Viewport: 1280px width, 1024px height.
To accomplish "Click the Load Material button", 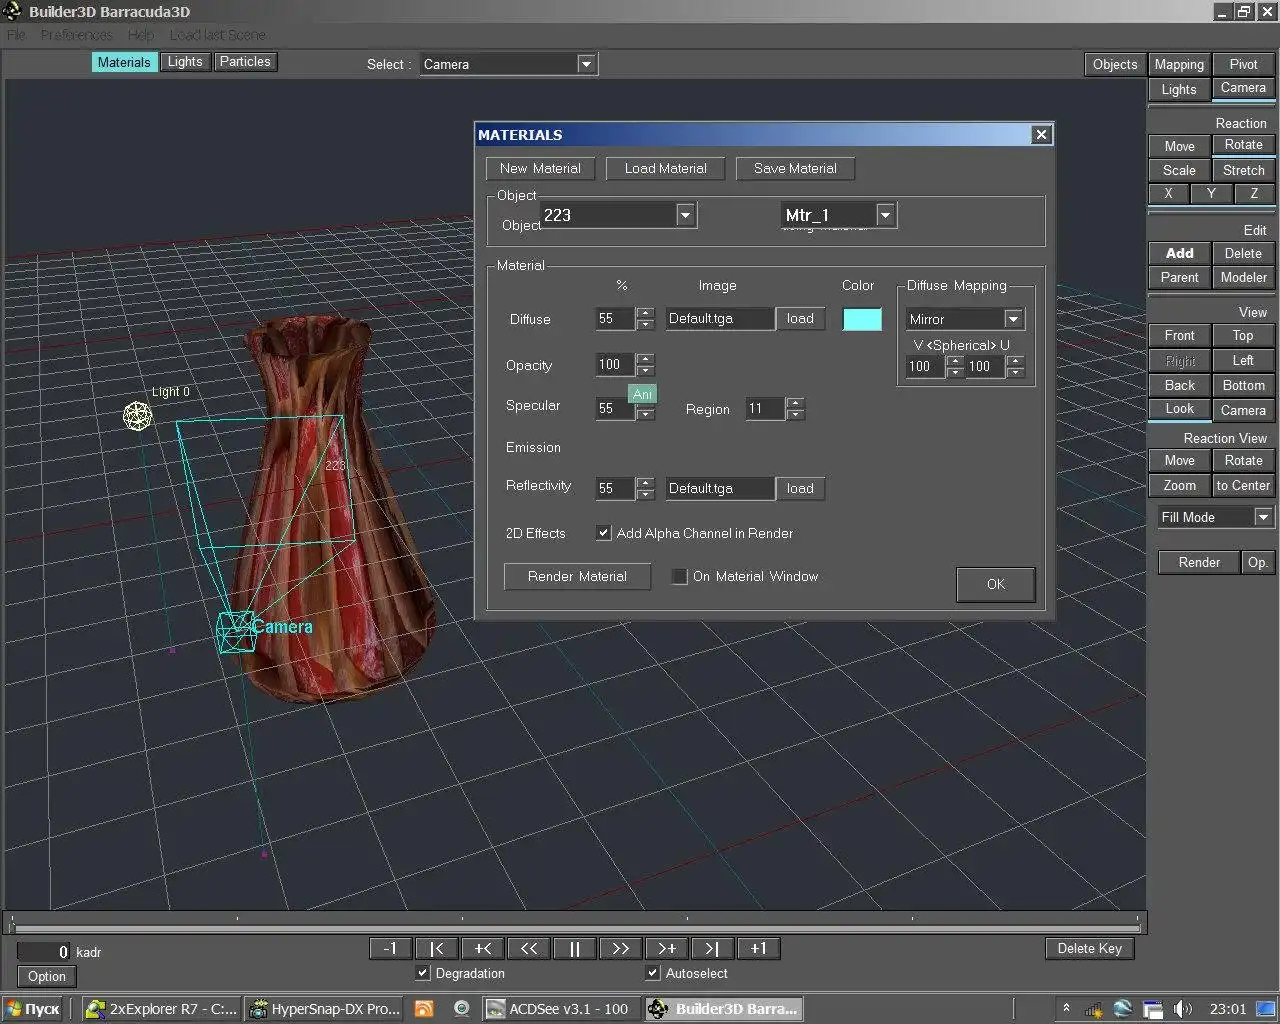I will [665, 169].
